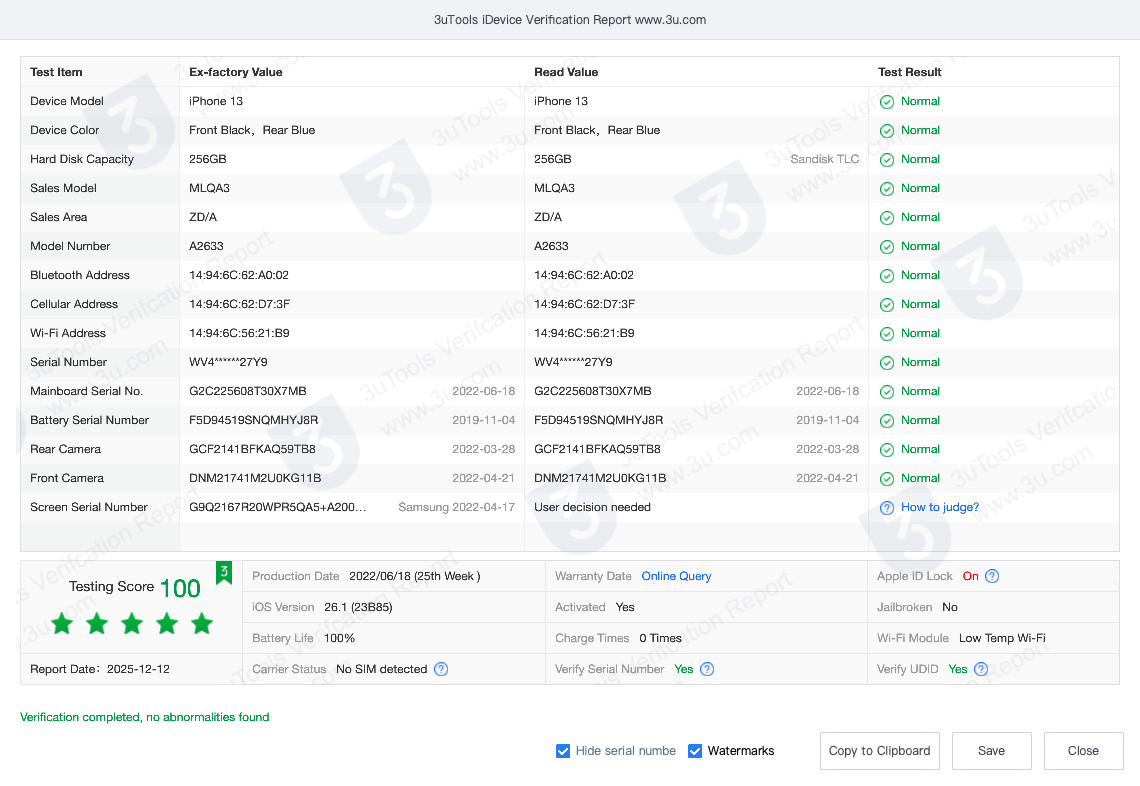This screenshot has width=1140, height=786.
Task: Click the Ex-factory Value column header
Action: click(236, 72)
